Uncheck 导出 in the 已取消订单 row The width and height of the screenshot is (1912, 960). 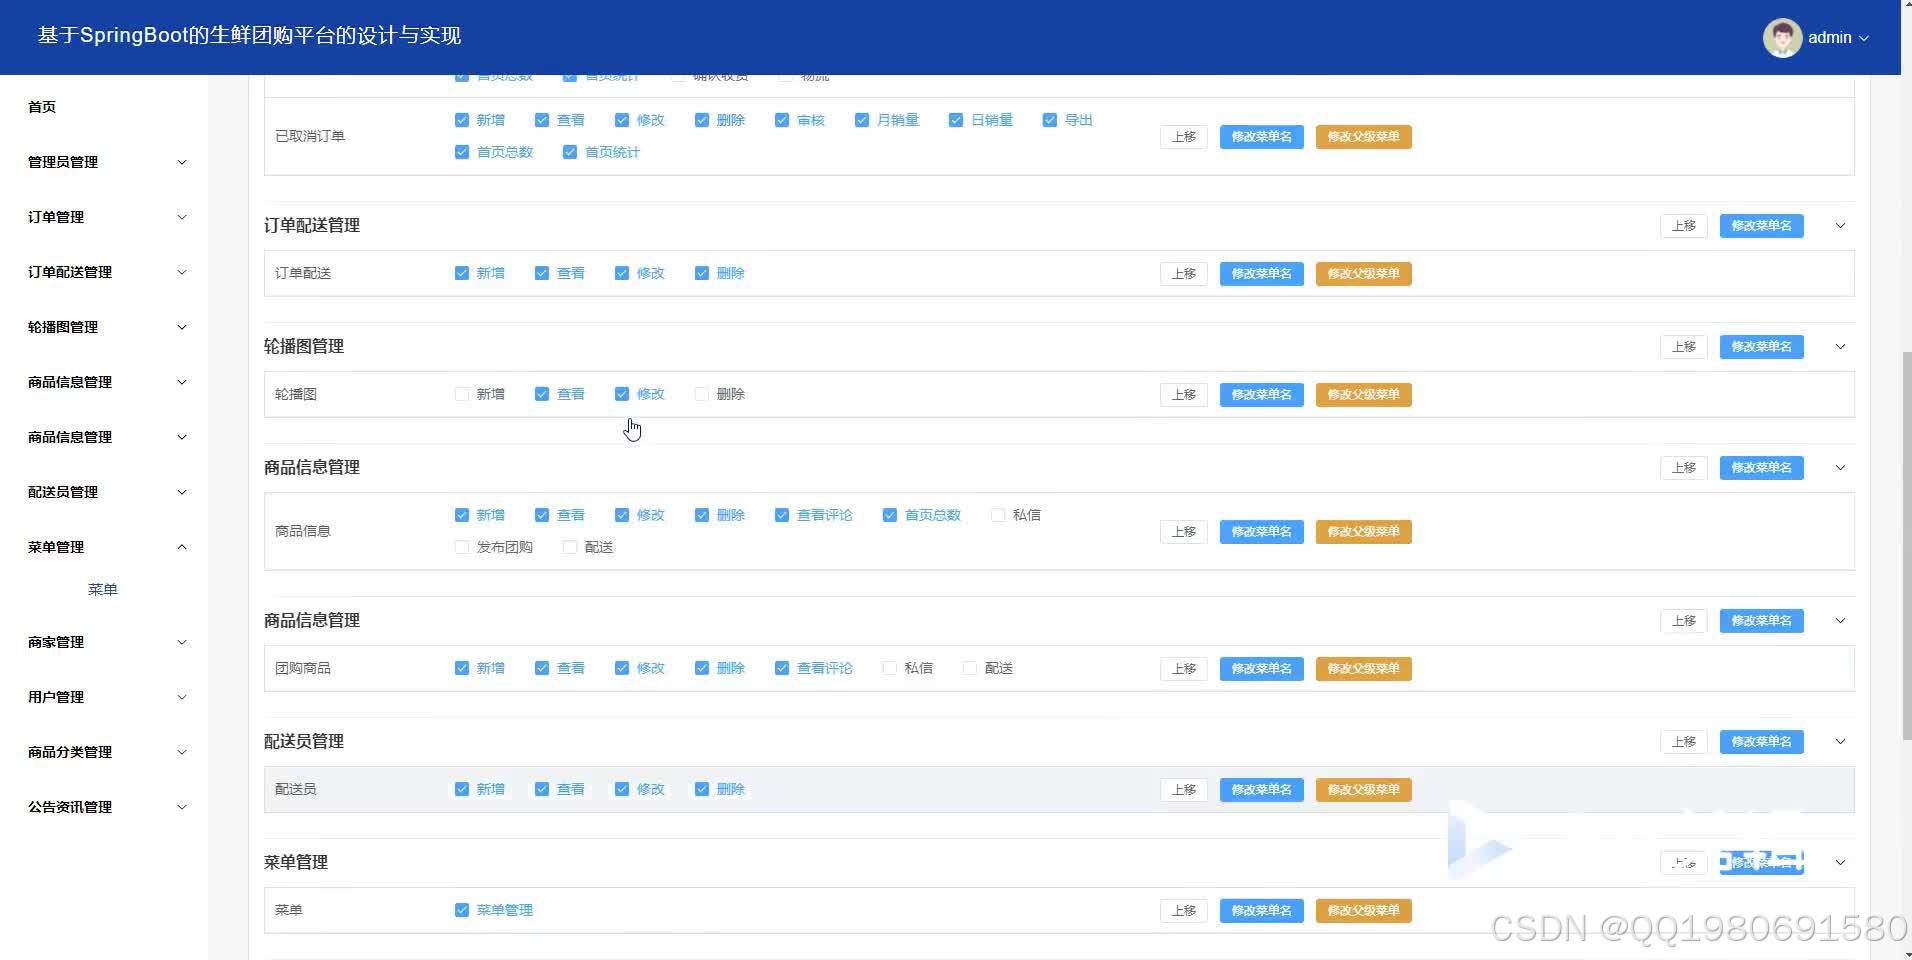pos(1049,120)
